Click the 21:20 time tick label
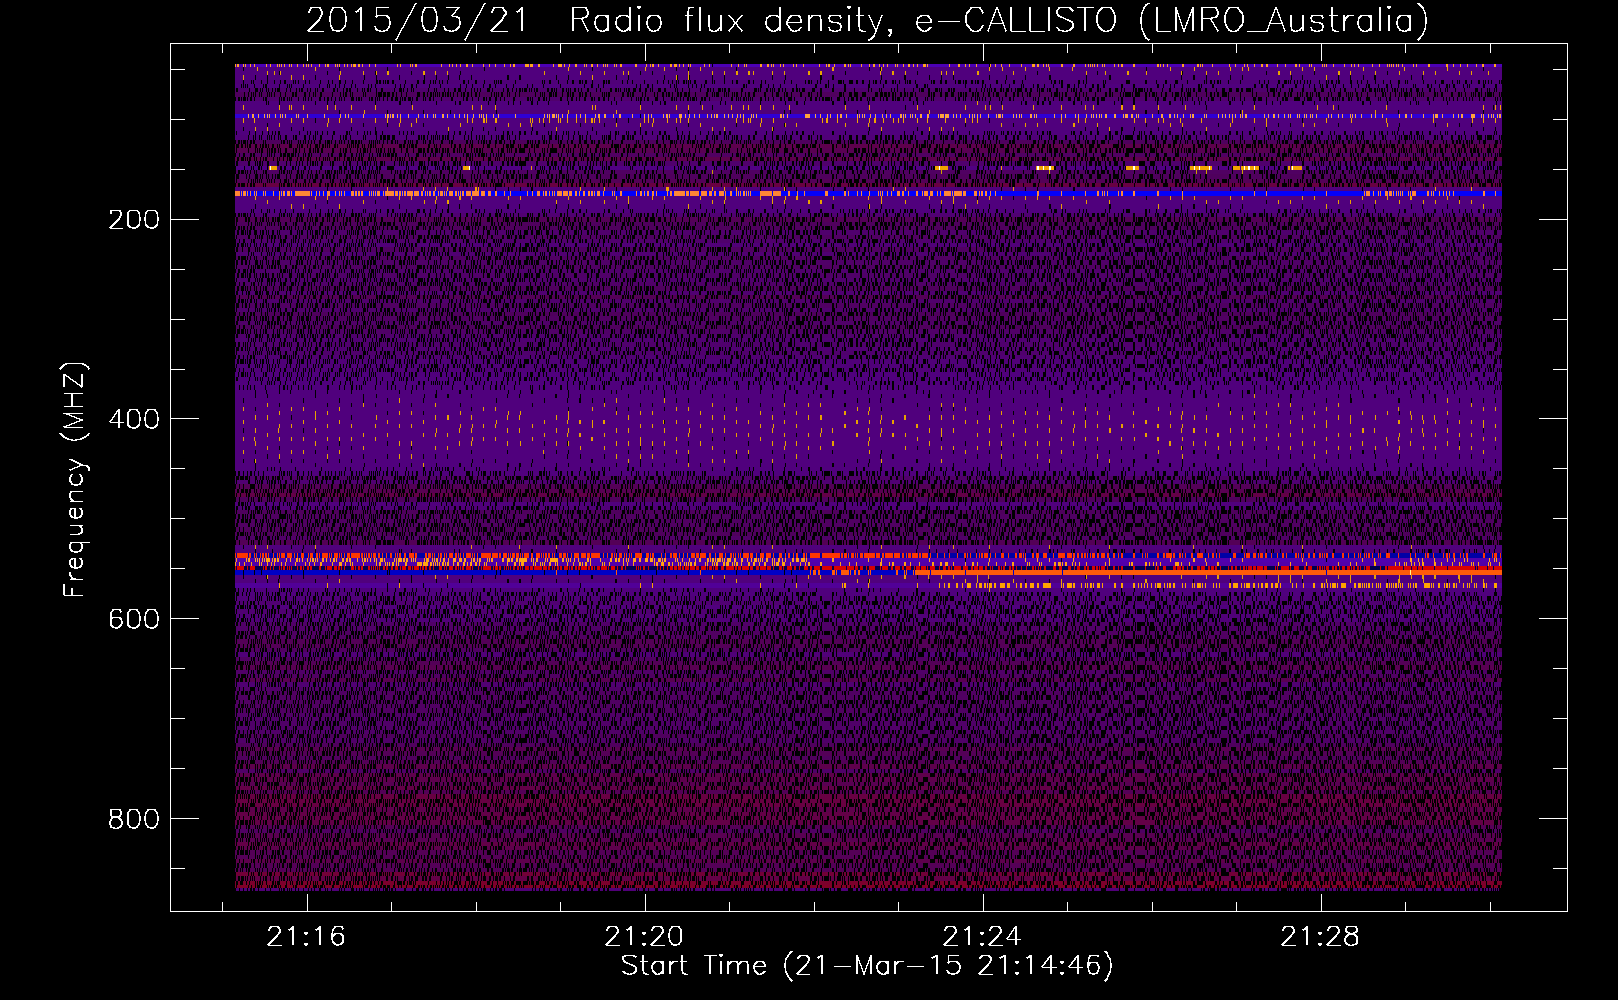The width and height of the screenshot is (1618, 1000). (644, 937)
